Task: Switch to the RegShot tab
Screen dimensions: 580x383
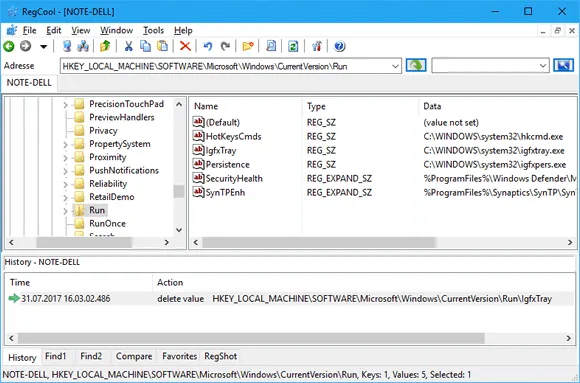Action: pos(220,356)
